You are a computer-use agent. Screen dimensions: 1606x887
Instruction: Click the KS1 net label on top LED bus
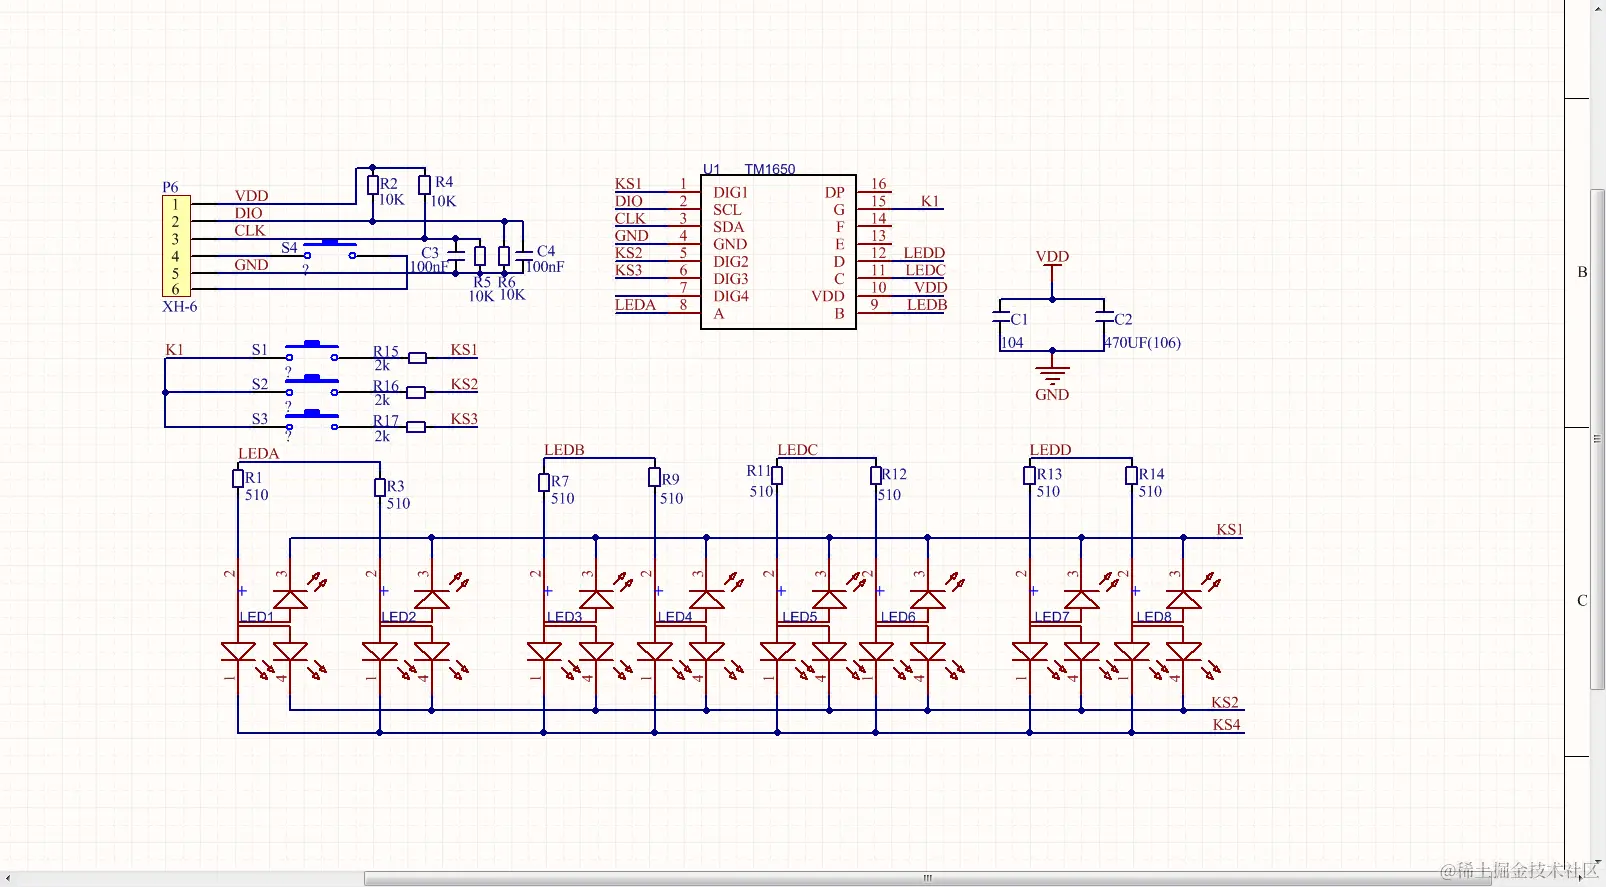pyautogui.click(x=1230, y=530)
